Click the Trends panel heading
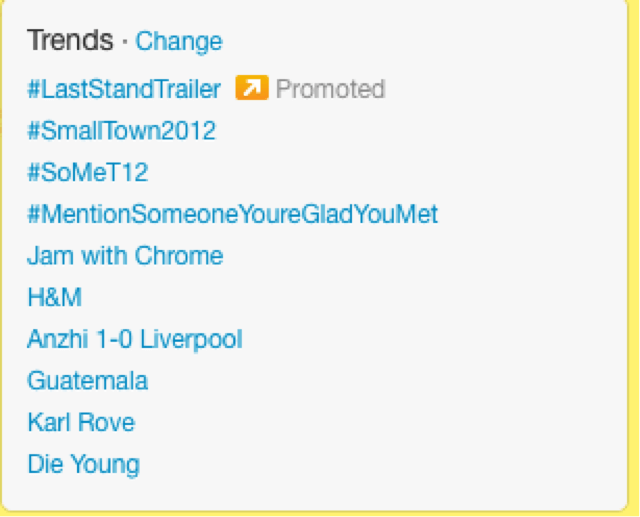 point(70,40)
